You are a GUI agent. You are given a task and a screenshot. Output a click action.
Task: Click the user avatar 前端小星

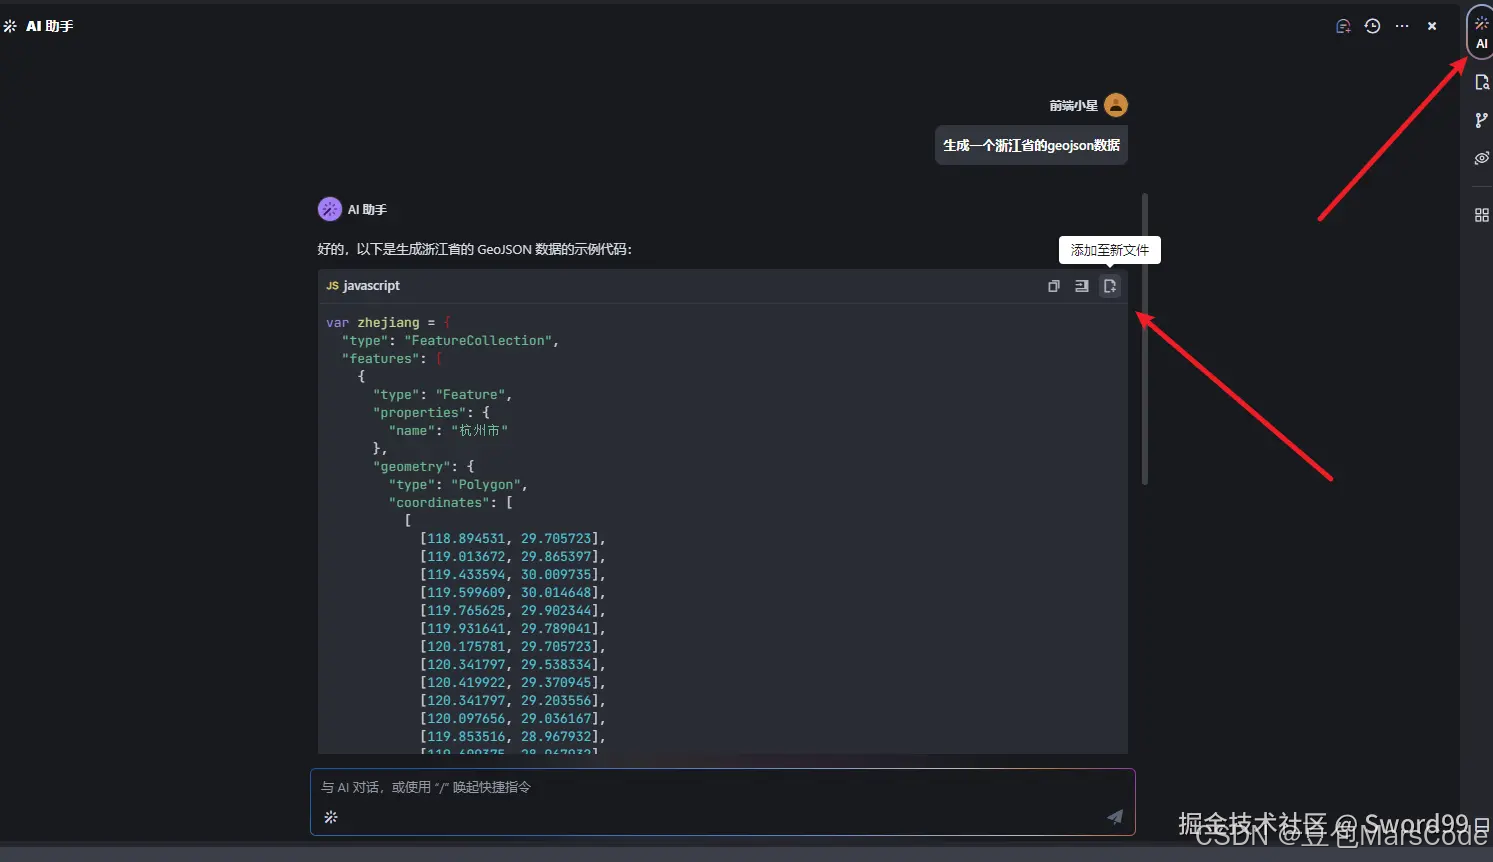click(1116, 105)
